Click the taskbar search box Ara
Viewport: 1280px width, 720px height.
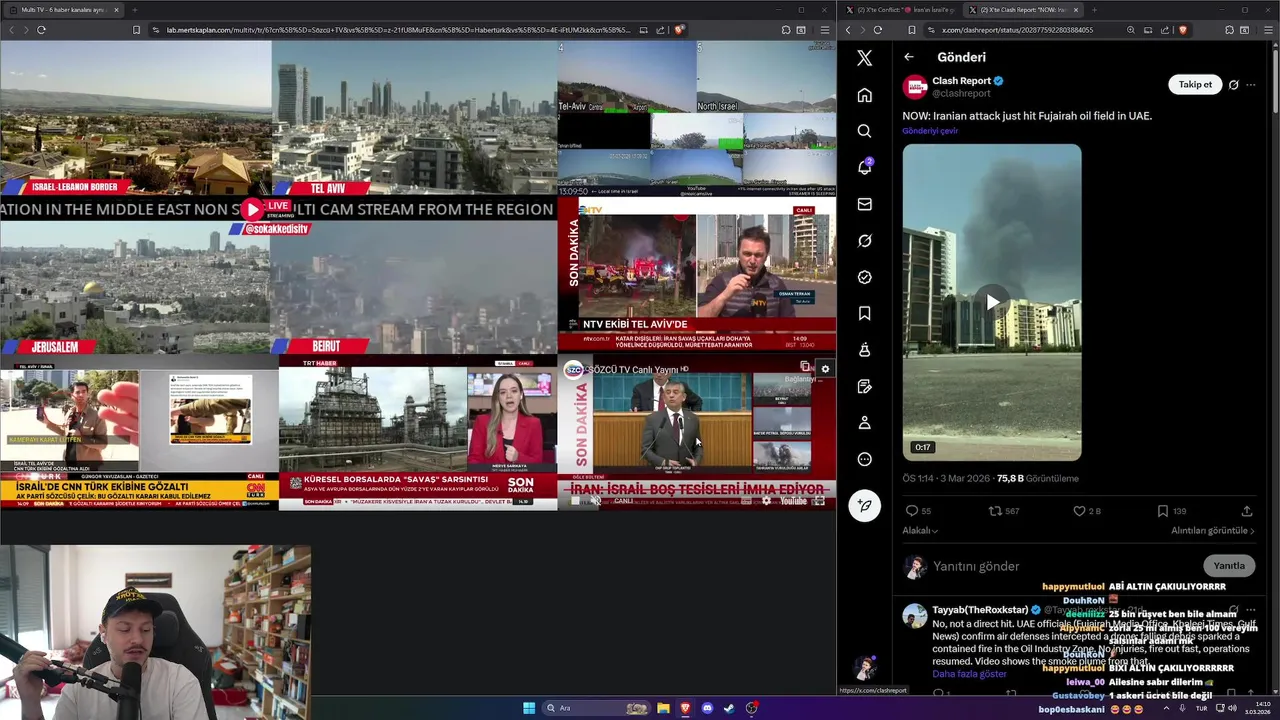596,708
